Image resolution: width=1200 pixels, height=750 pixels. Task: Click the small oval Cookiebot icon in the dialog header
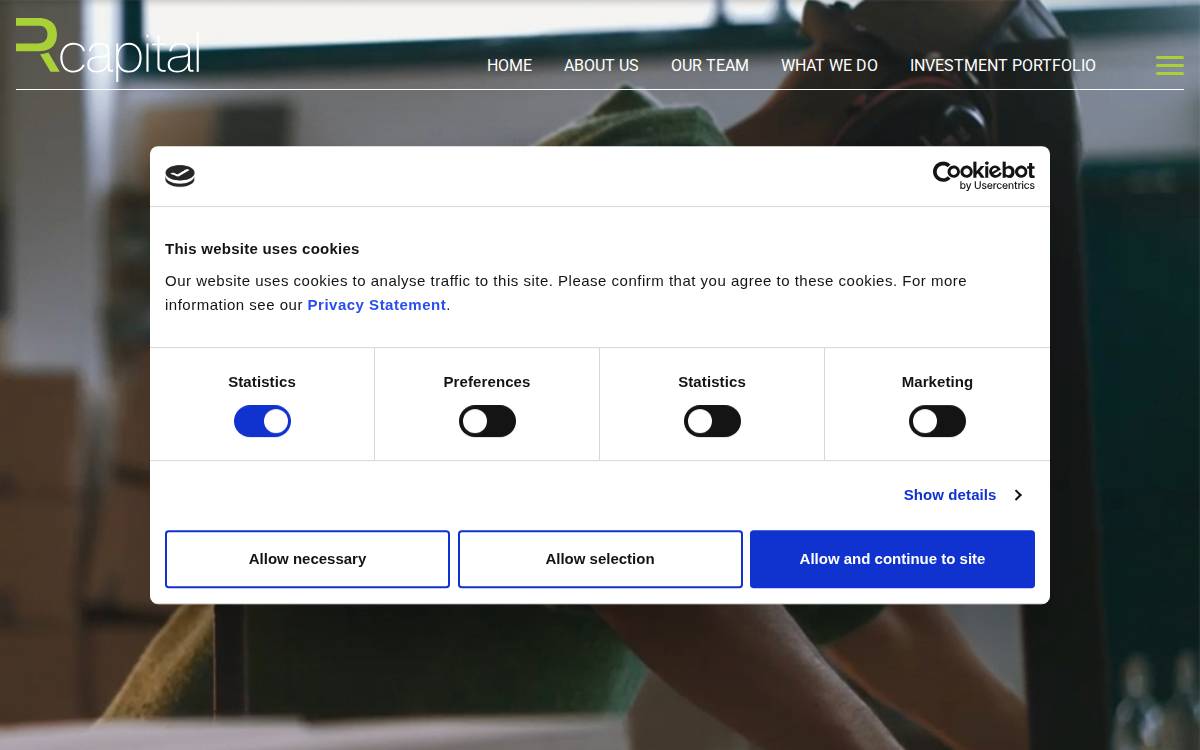coord(180,176)
